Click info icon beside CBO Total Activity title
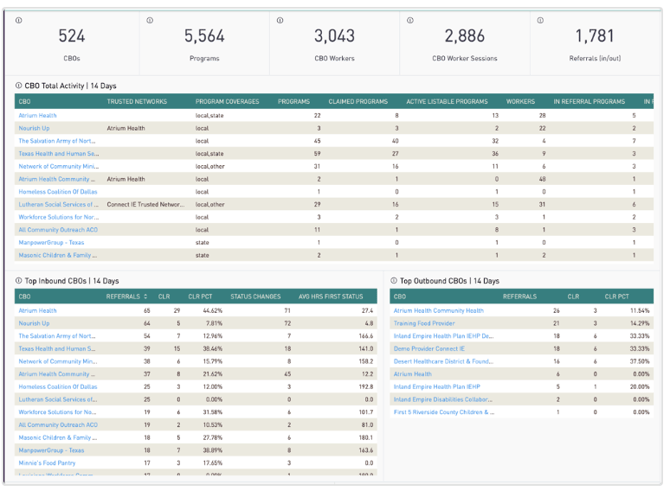The height and width of the screenshot is (491, 670). point(19,86)
